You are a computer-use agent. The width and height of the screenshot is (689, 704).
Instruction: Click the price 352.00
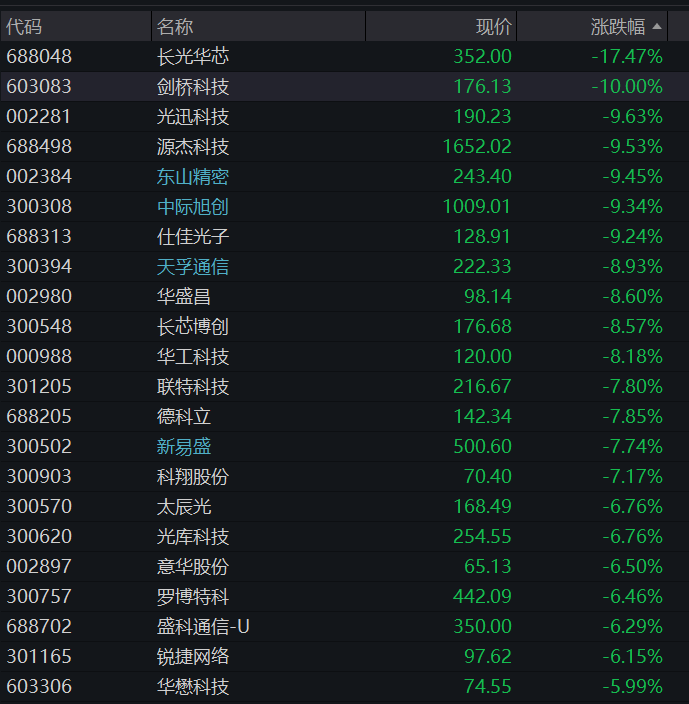point(483,57)
